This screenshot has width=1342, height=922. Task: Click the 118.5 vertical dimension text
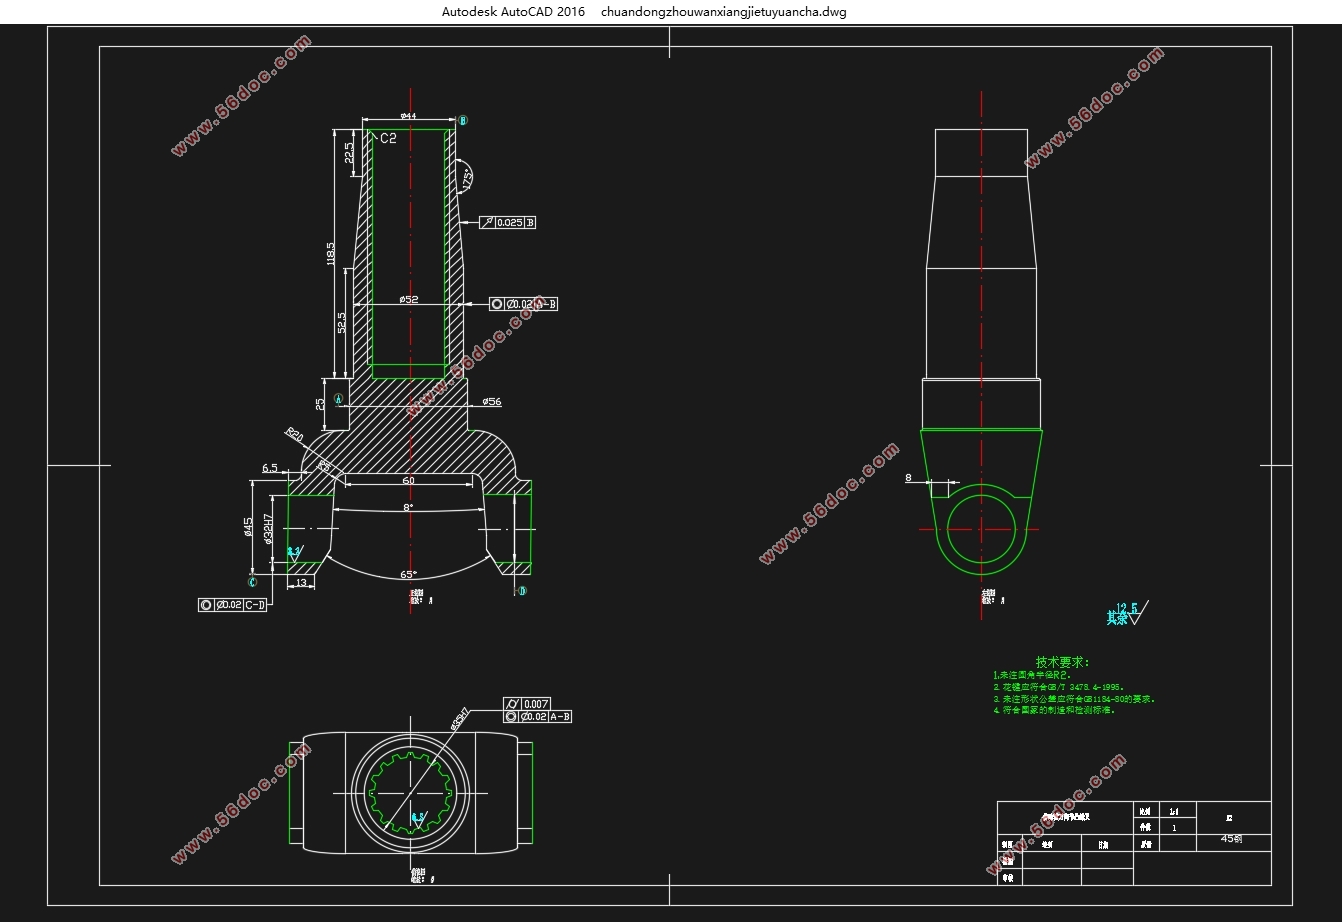[331, 254]
